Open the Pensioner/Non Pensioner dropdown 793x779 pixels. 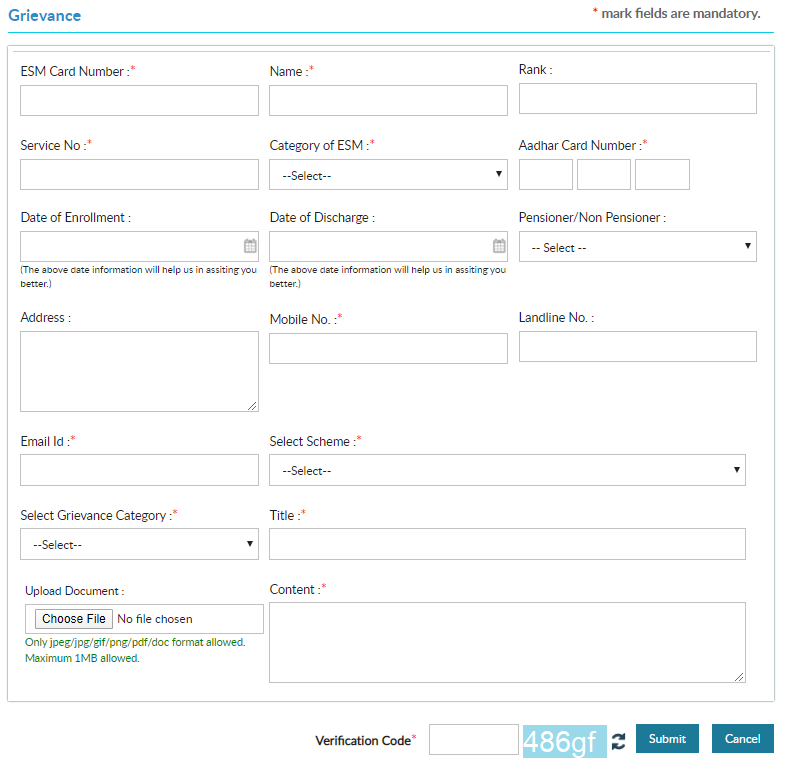click(637, 247)
